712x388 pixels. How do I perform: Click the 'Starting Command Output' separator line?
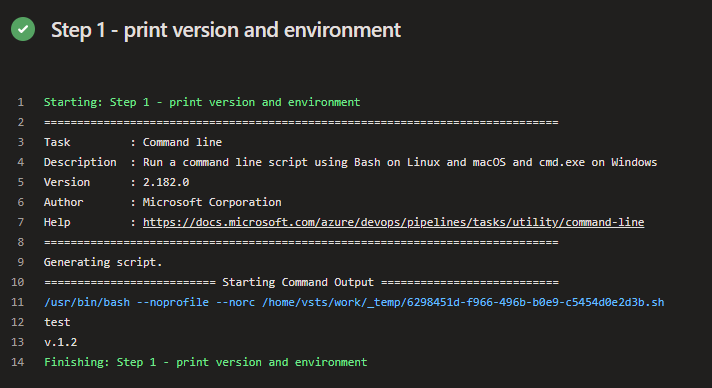click(x=301, y=282)
